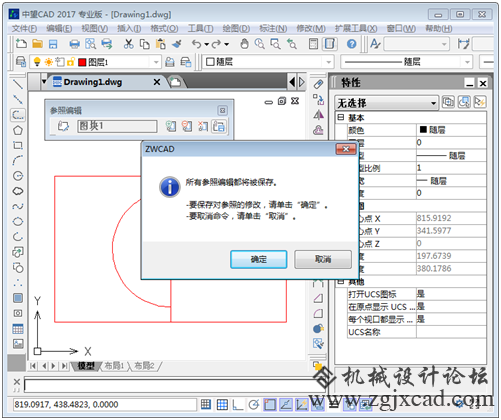501x420 pixels.
Task: Open the Layer Properties Manager icon
Action: [21, 62]
